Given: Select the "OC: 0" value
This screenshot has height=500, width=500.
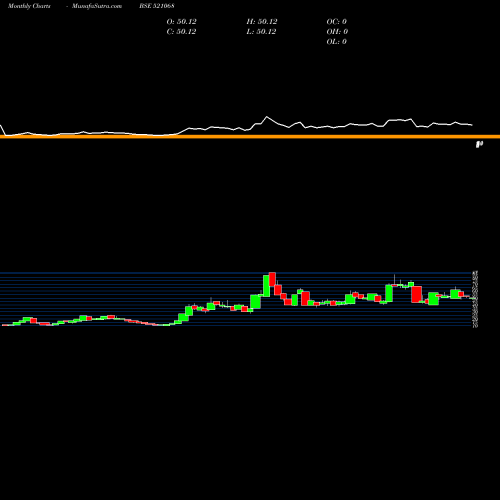Looking at the screenshot, I should 337,21.
